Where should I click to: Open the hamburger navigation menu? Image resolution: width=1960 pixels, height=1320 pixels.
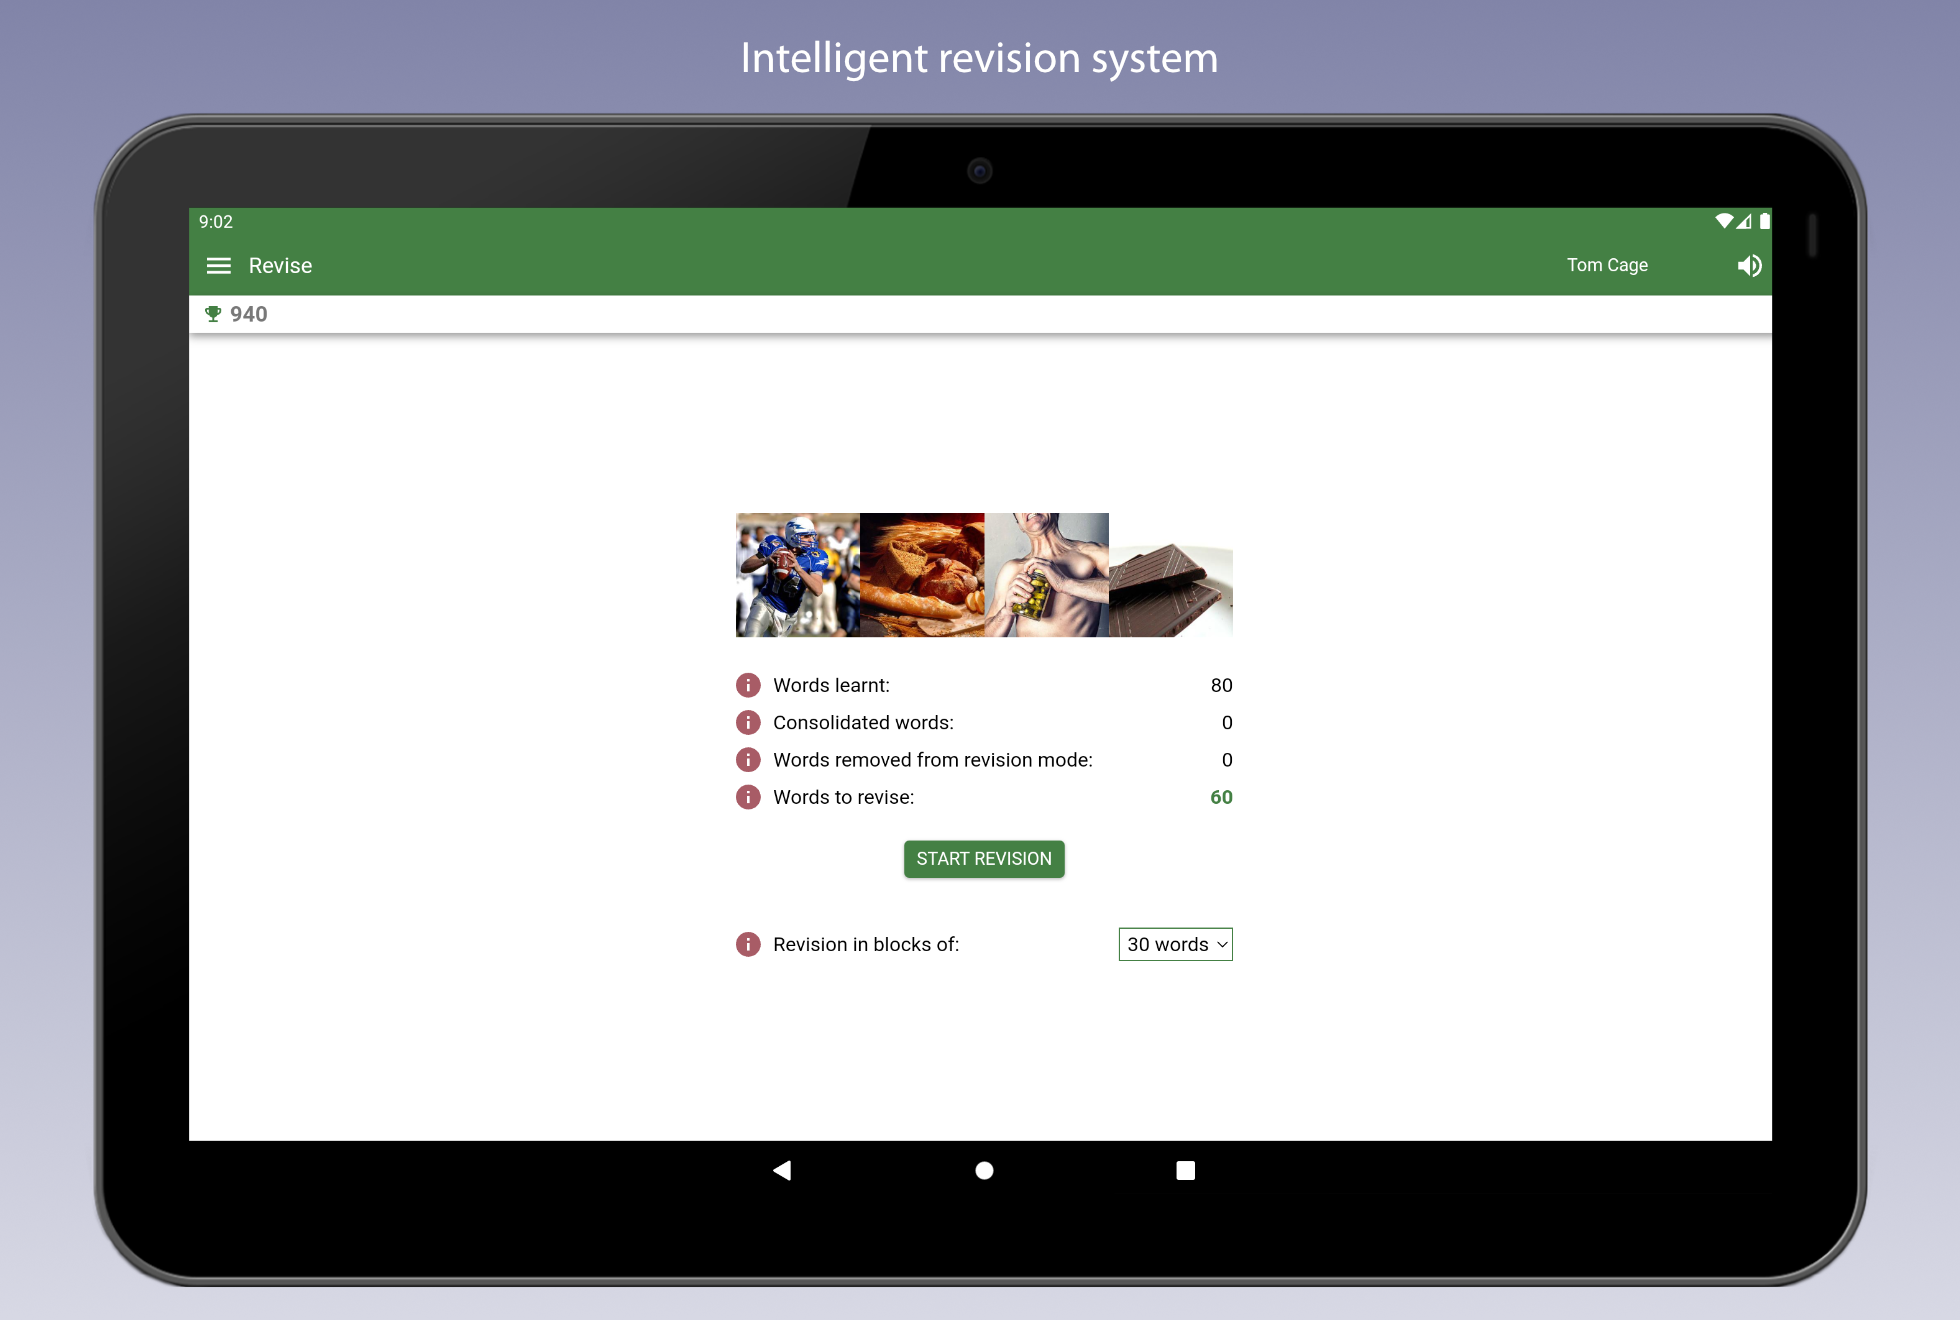click(218, 266)
